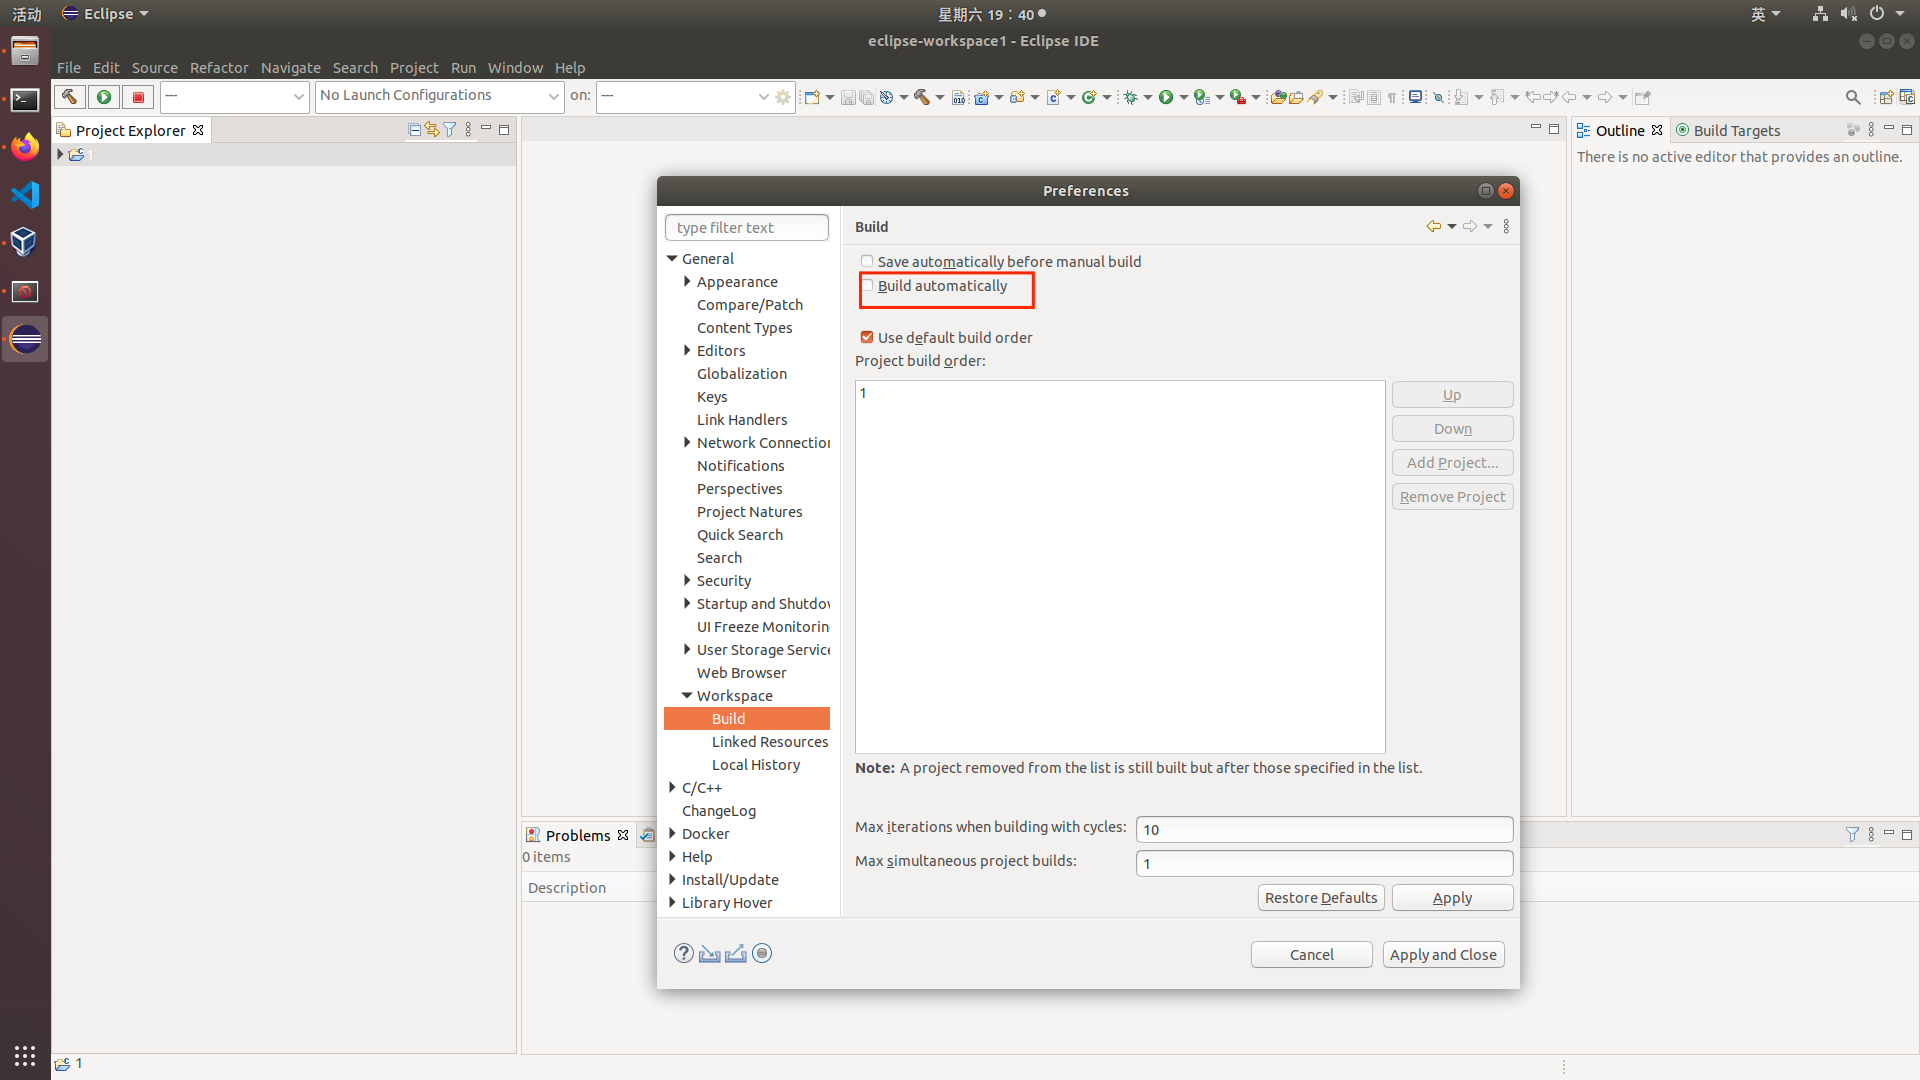The image size is (1920, 1080).
Task: Select project 1 in build order list
Action: tap(1120, 393)
